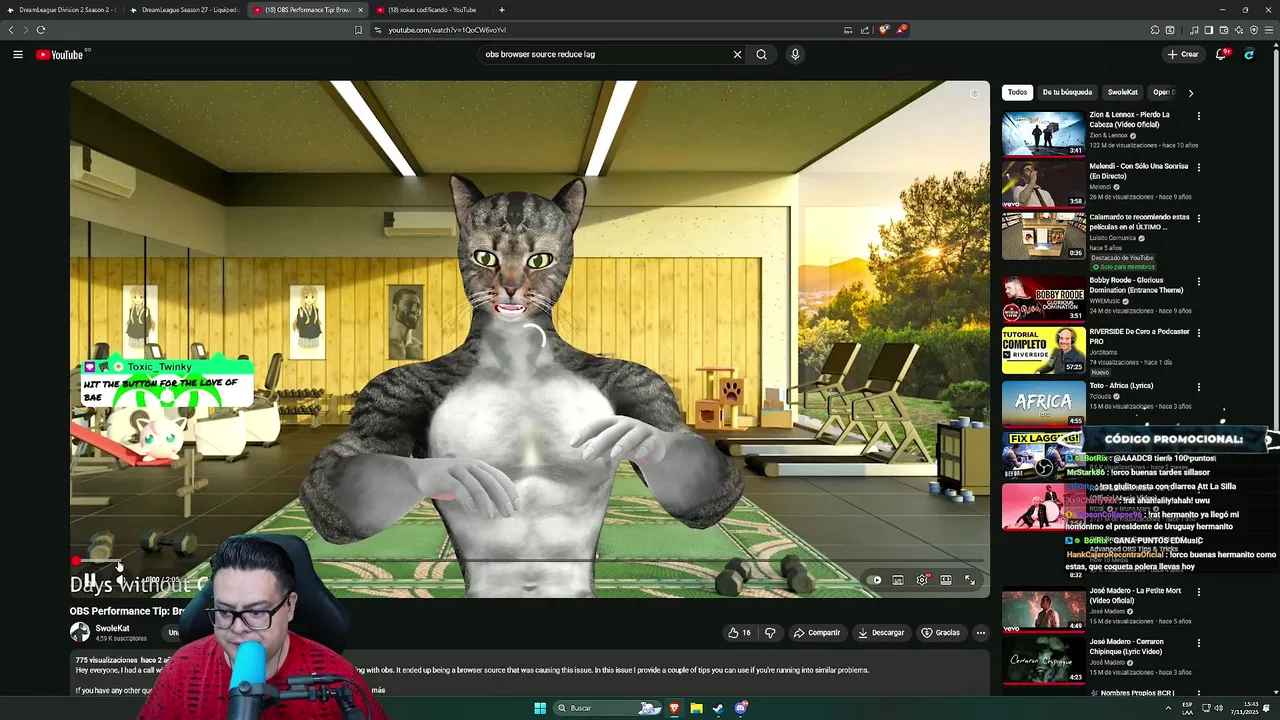Image resolution: width=1280 pixels, height=720 pixels.
Task: Play Zion & Lennox Pierdo La Cabeza thumbnail
Action: [1043, 133]
